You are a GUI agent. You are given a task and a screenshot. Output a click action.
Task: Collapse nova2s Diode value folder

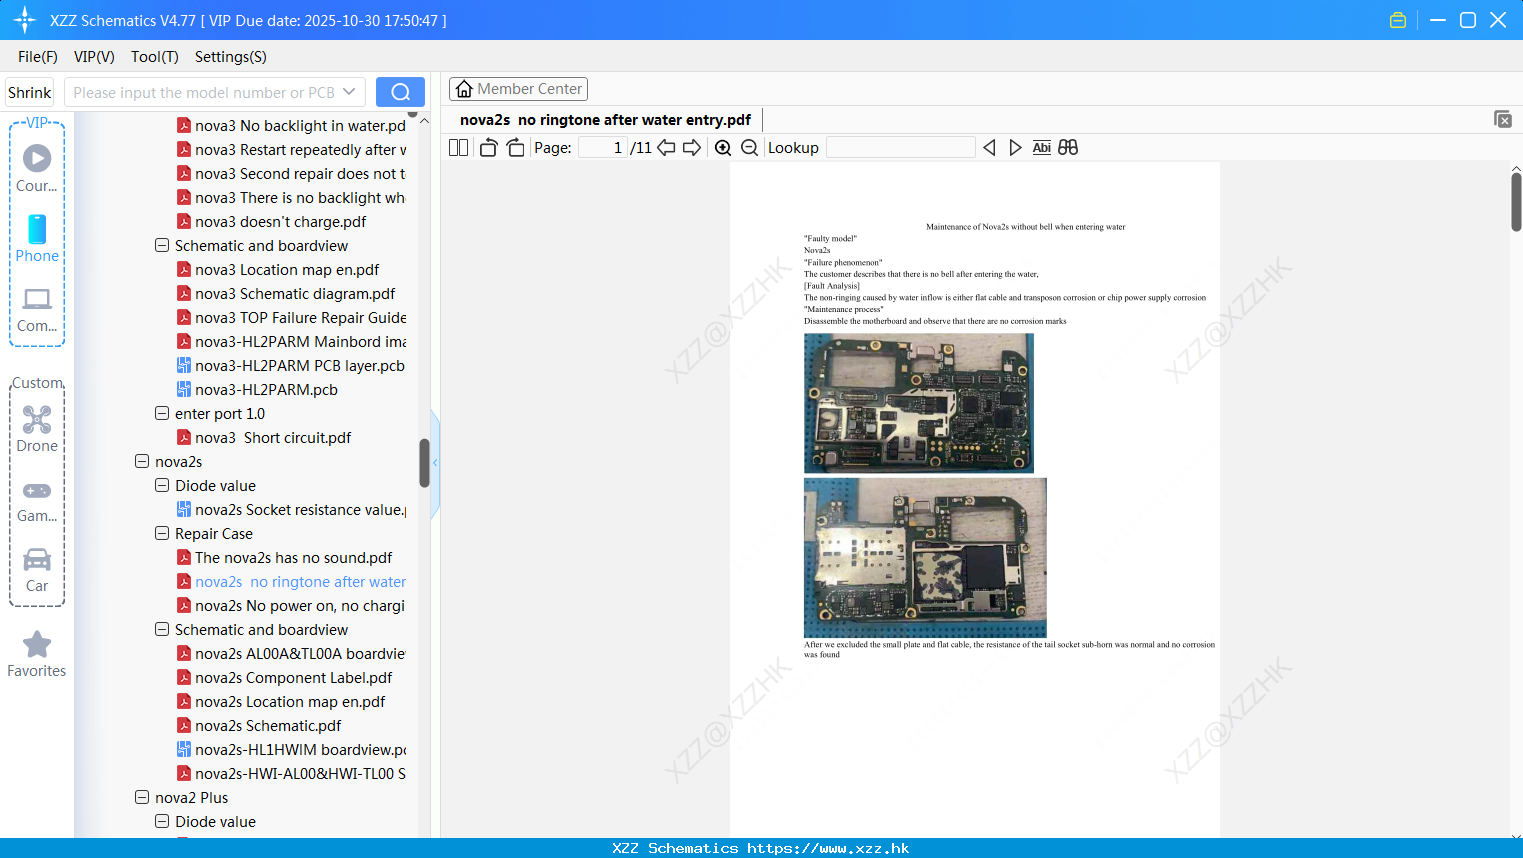[162, 485]
